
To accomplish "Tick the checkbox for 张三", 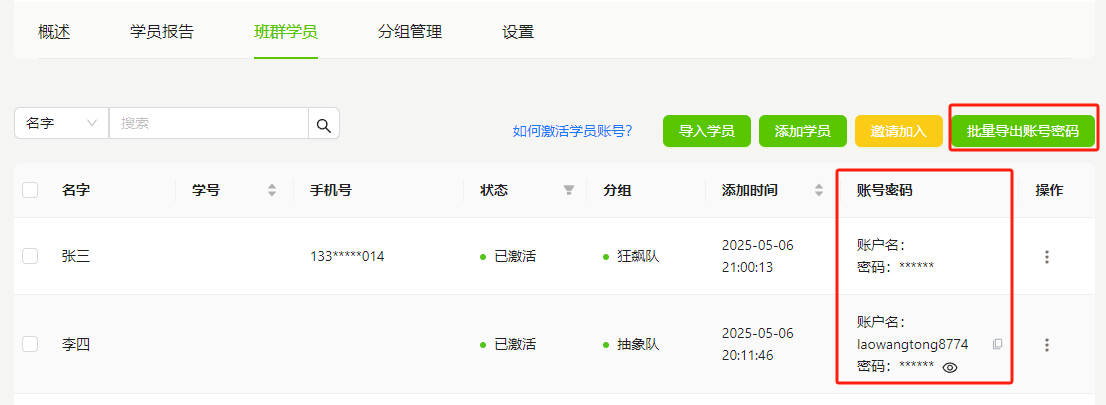I will [30, 256].
